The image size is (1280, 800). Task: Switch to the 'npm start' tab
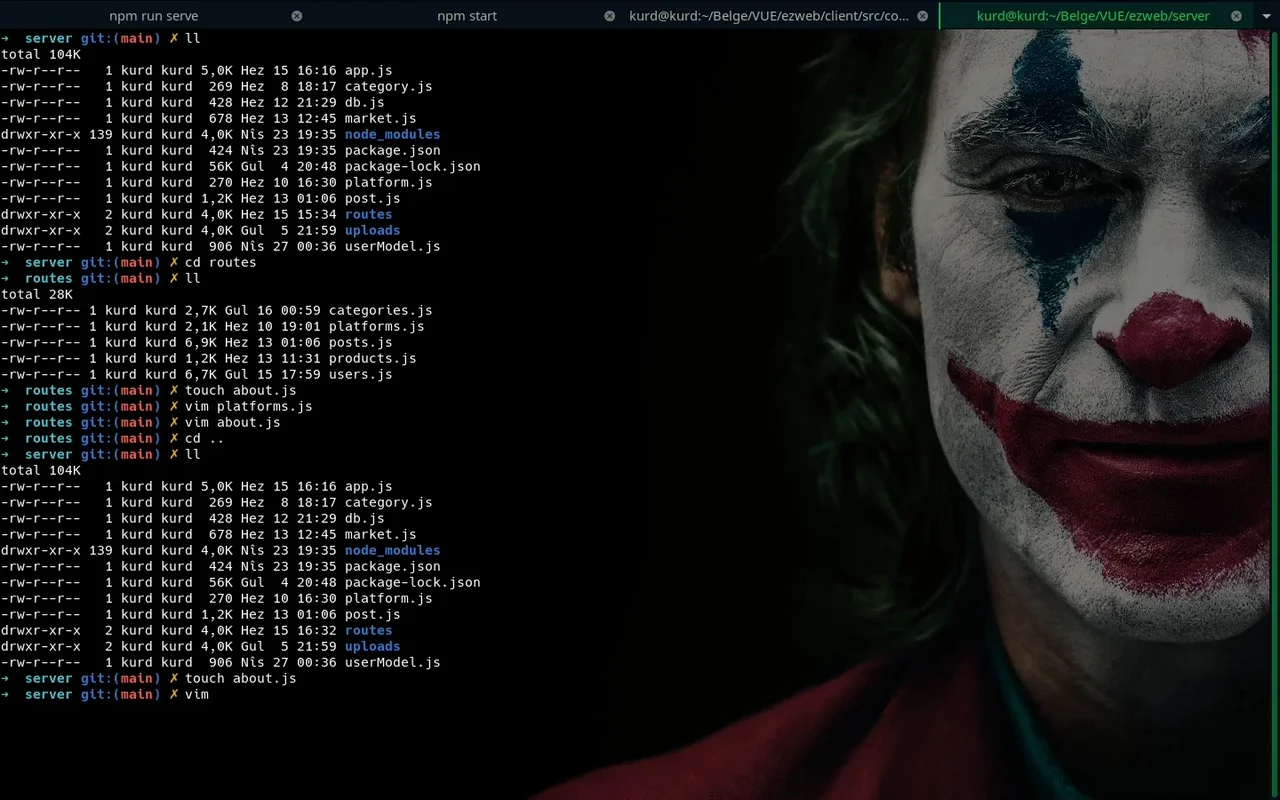[x=466, y=16]
